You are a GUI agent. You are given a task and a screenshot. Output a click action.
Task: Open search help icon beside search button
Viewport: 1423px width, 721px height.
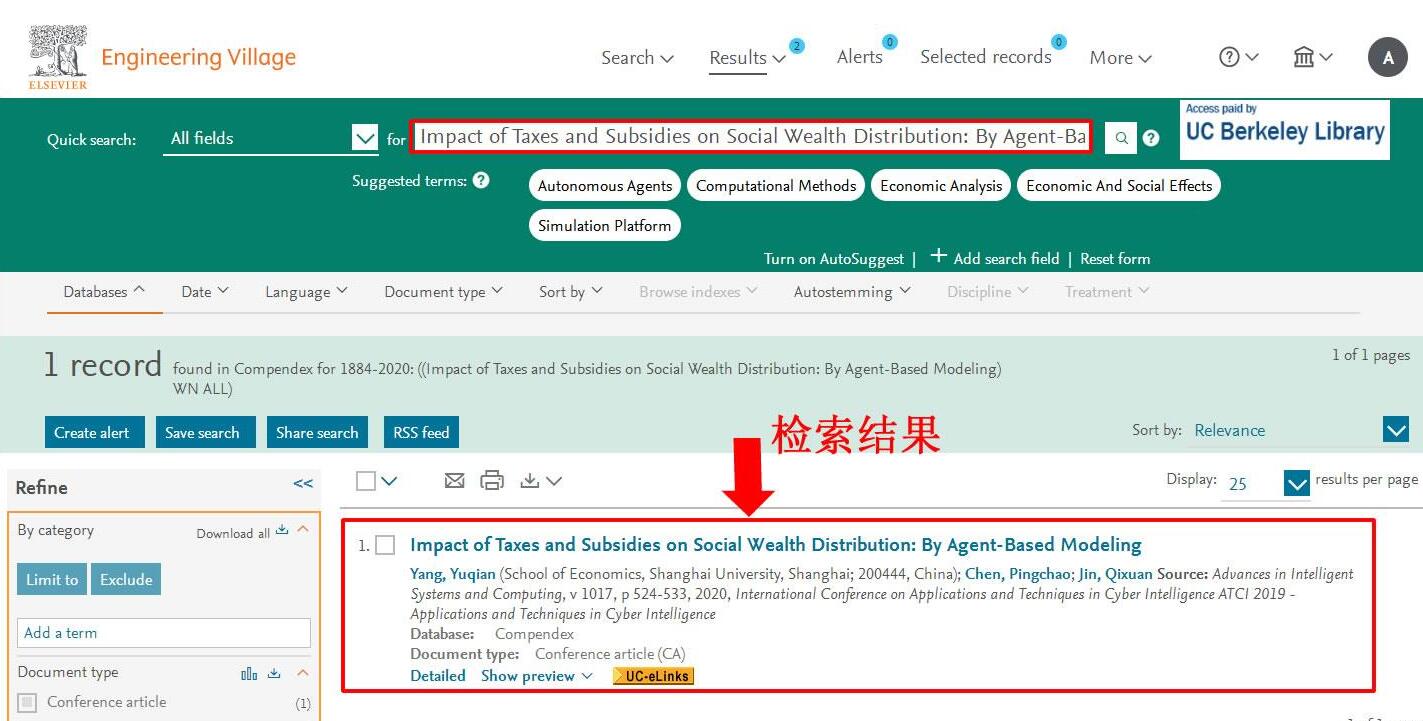[1151, 138]
